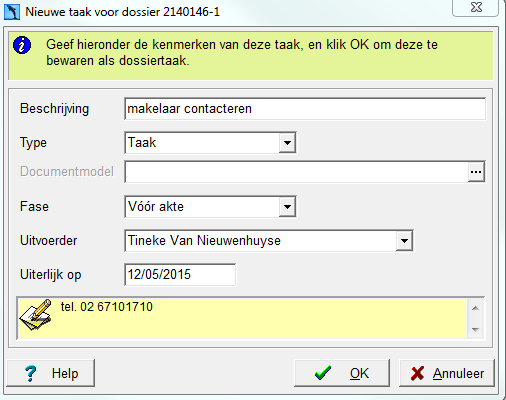Click the app icon in the title bar
This screenshot has width=506, height=400.
click(12, 12)
